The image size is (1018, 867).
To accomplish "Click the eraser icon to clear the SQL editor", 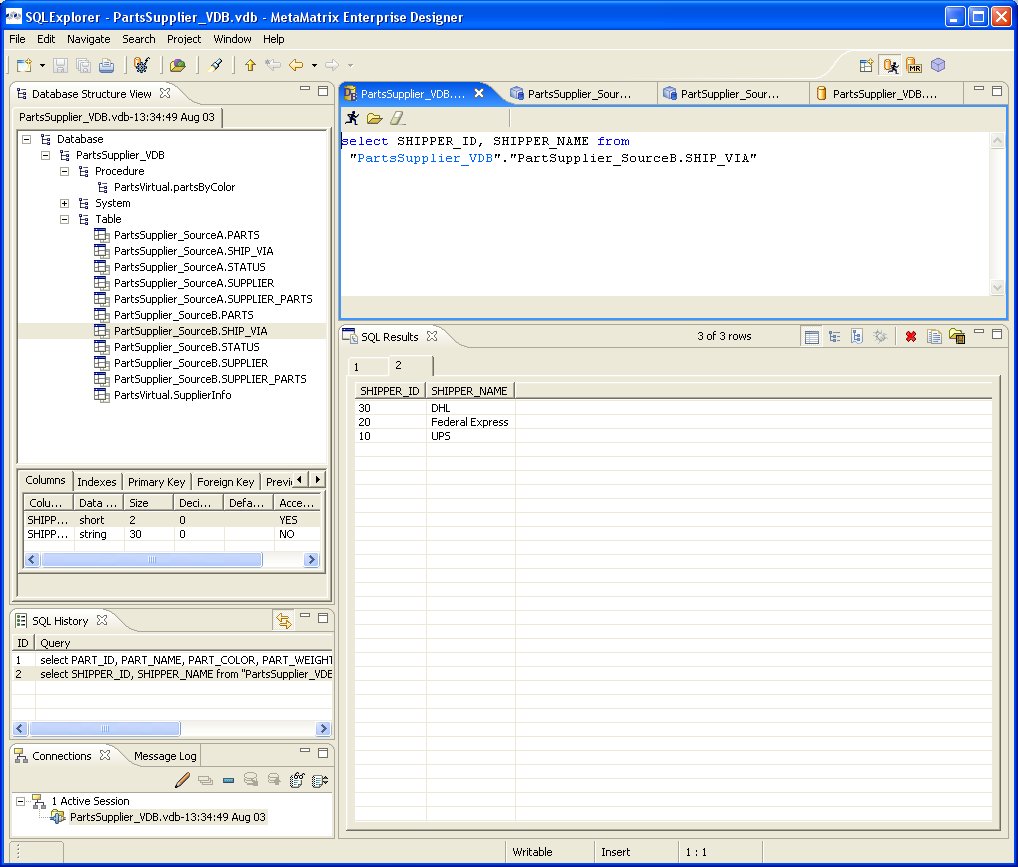I will (397, 119).
